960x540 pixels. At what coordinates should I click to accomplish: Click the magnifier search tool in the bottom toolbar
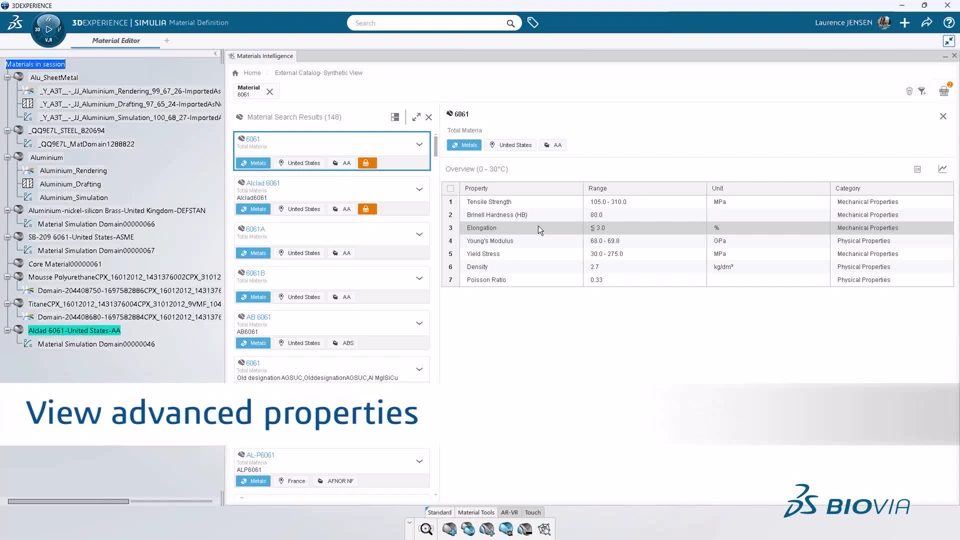[426, 529]
